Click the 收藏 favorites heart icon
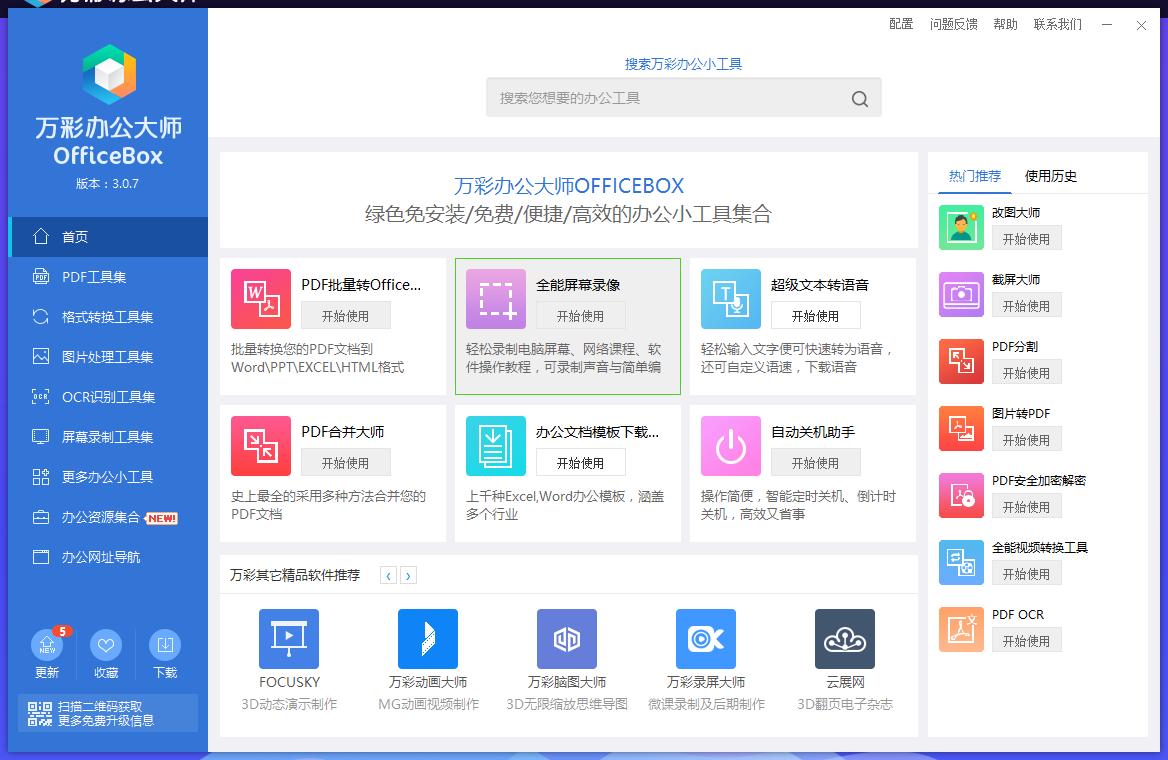The image size is (1168, 760). 106,644
